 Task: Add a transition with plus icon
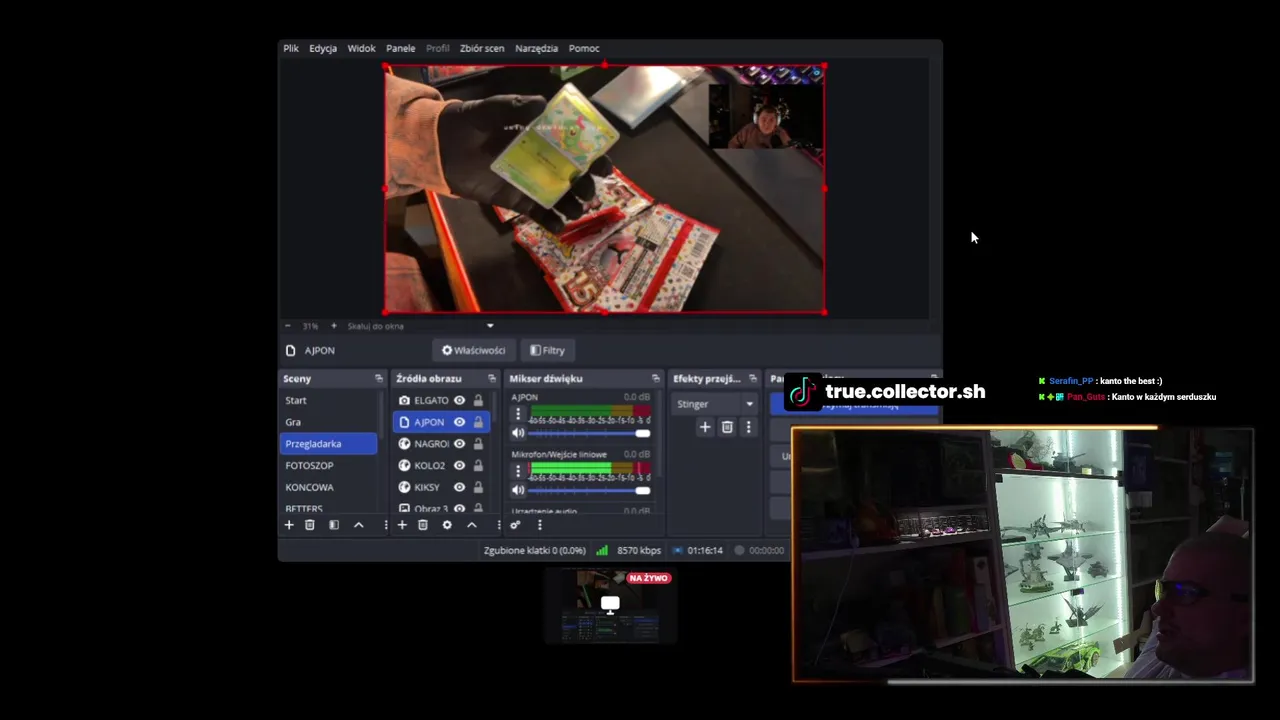point(705,427)
